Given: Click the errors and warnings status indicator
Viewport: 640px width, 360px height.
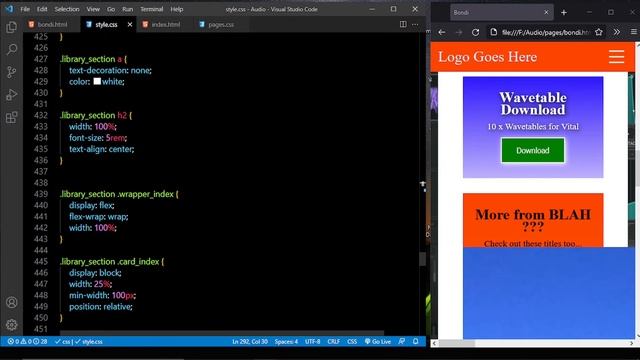Looking at the screenshot, I should click(x=27, y=342).
